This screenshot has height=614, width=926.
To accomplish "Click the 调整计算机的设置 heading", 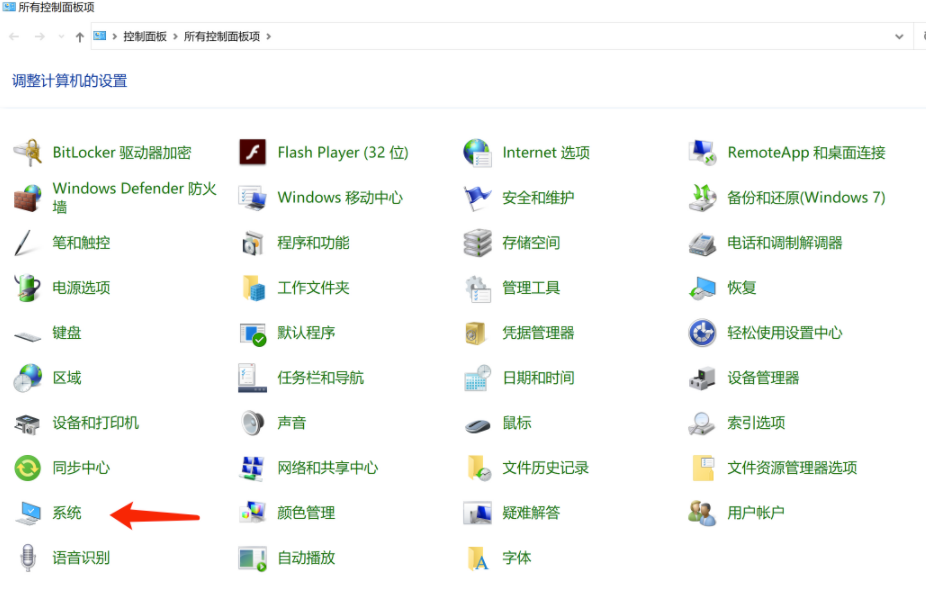I will coord(70,81).
